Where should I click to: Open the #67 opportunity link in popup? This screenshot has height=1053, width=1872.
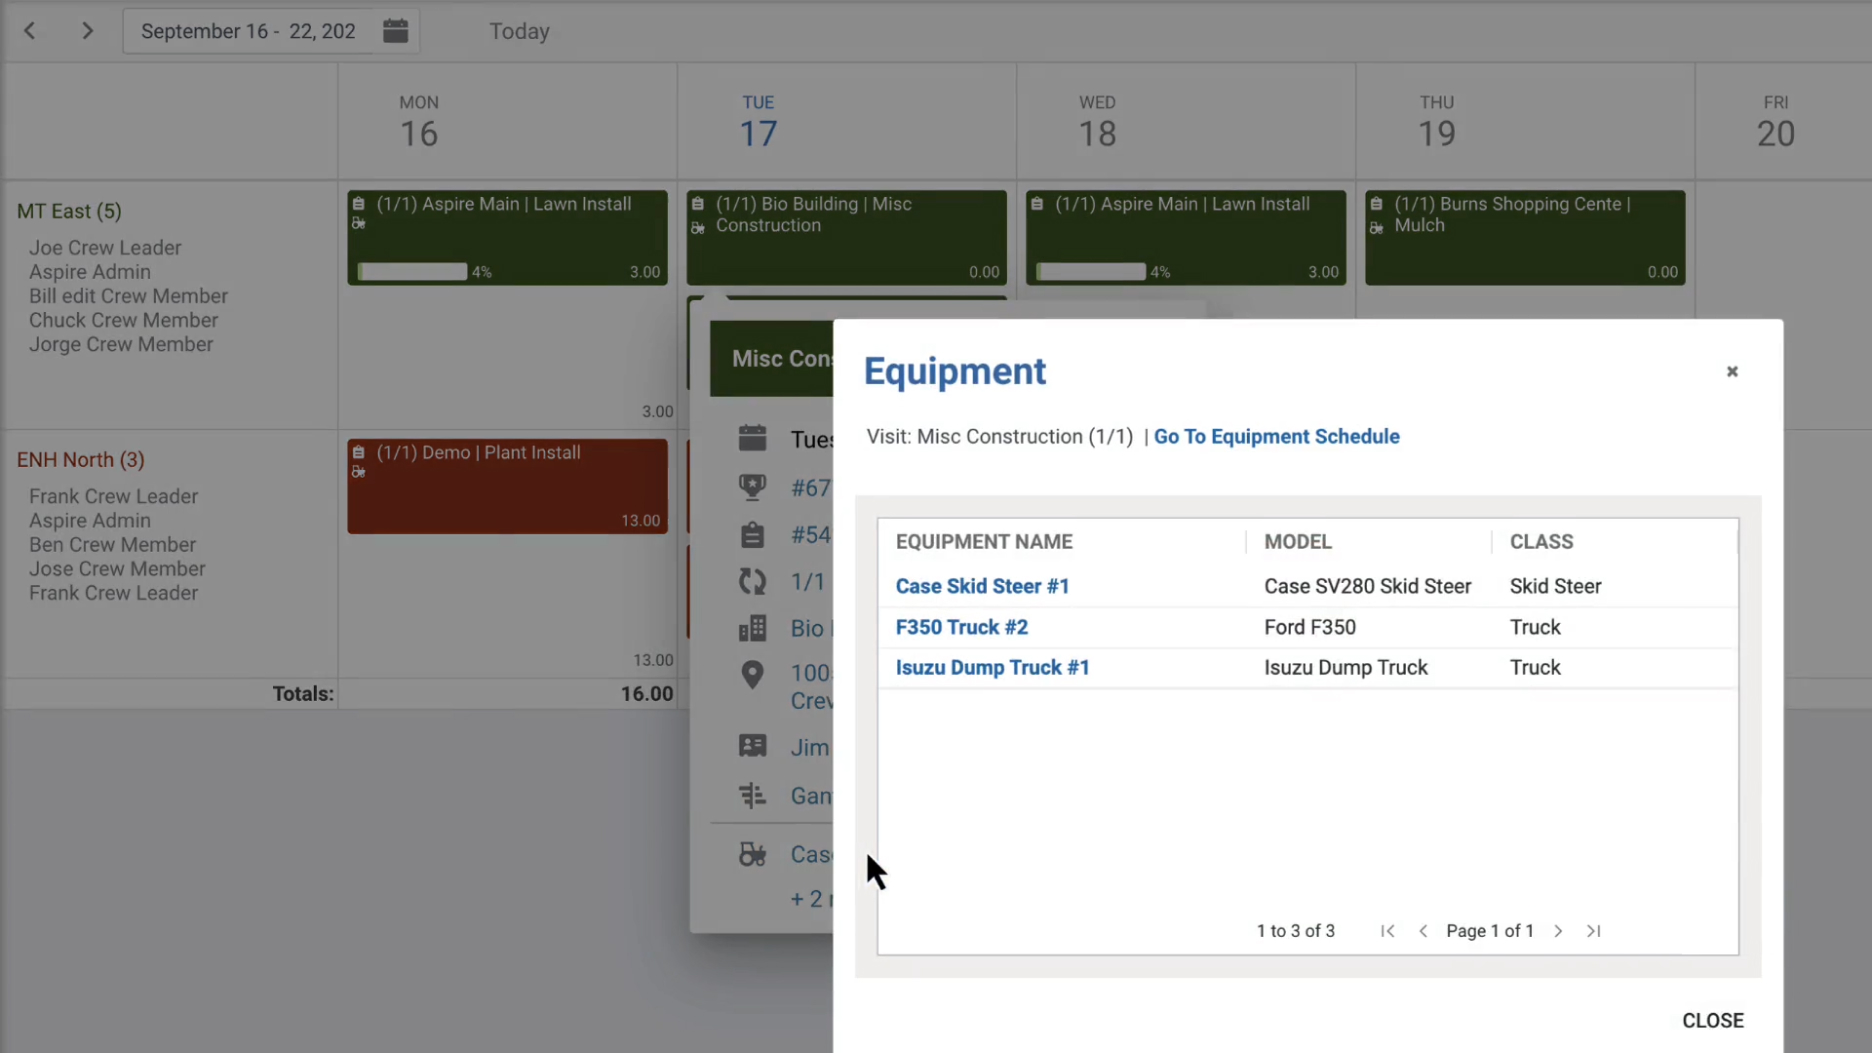pos(811,488)
